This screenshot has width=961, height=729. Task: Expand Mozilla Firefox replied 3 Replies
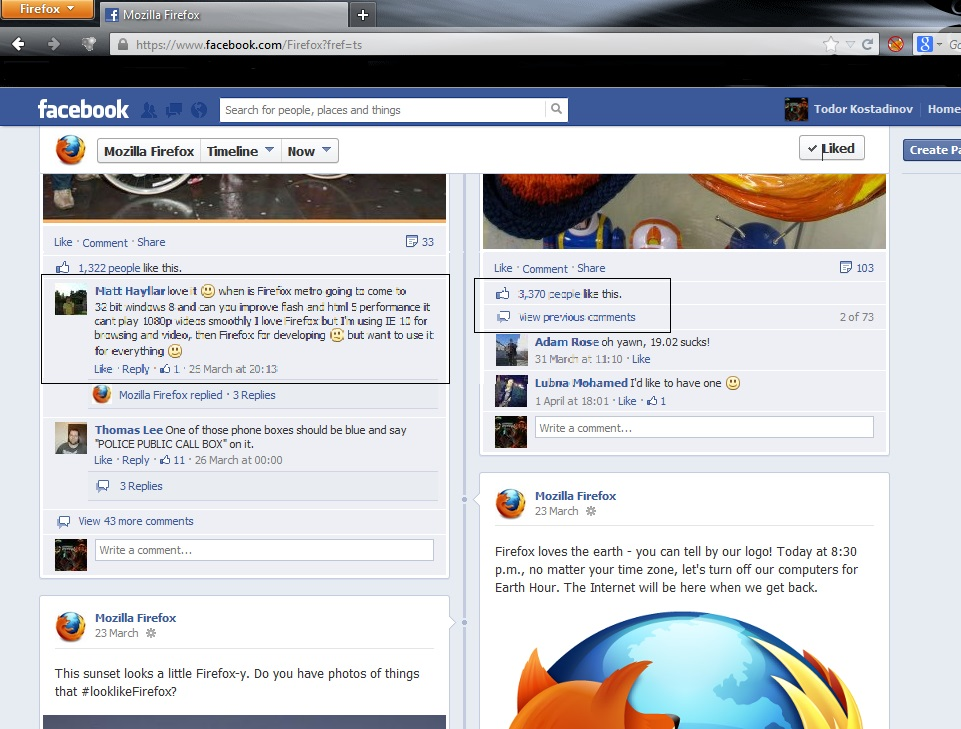click(x=197, y=395)
